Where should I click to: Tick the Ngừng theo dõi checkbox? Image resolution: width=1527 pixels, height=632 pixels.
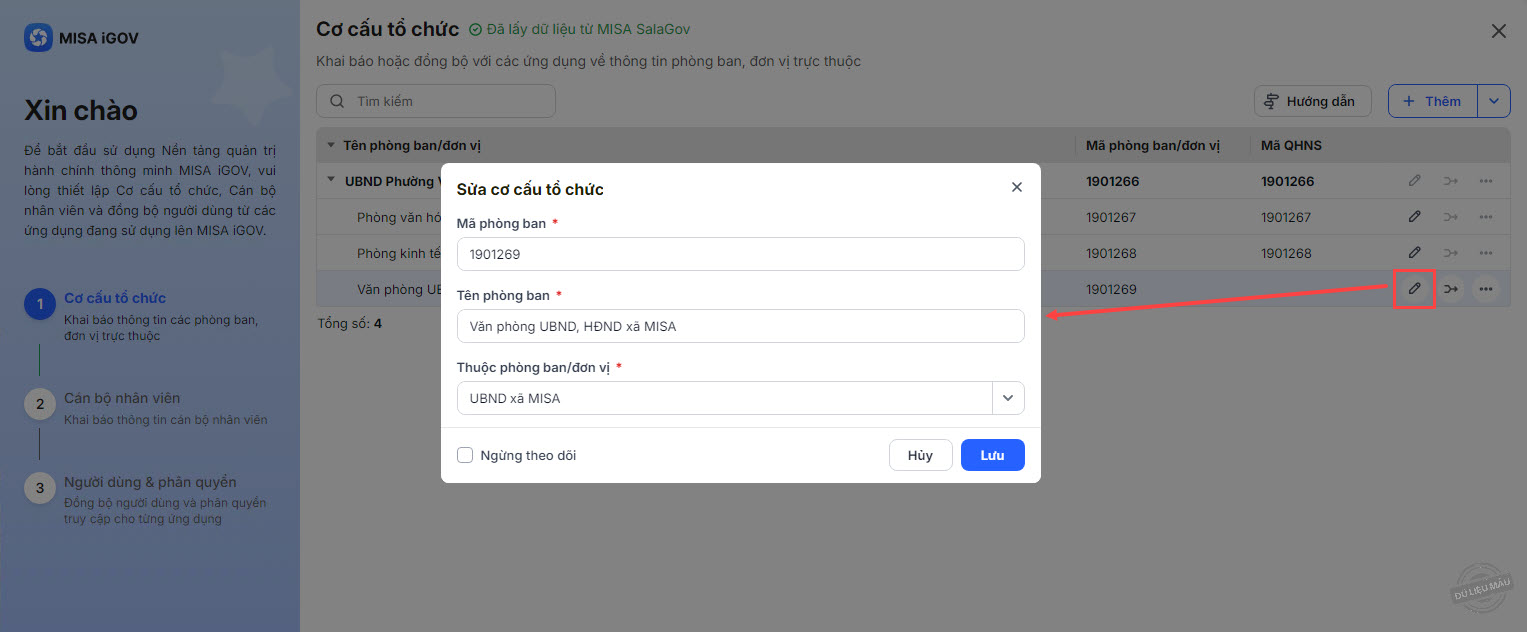[465, 455]
